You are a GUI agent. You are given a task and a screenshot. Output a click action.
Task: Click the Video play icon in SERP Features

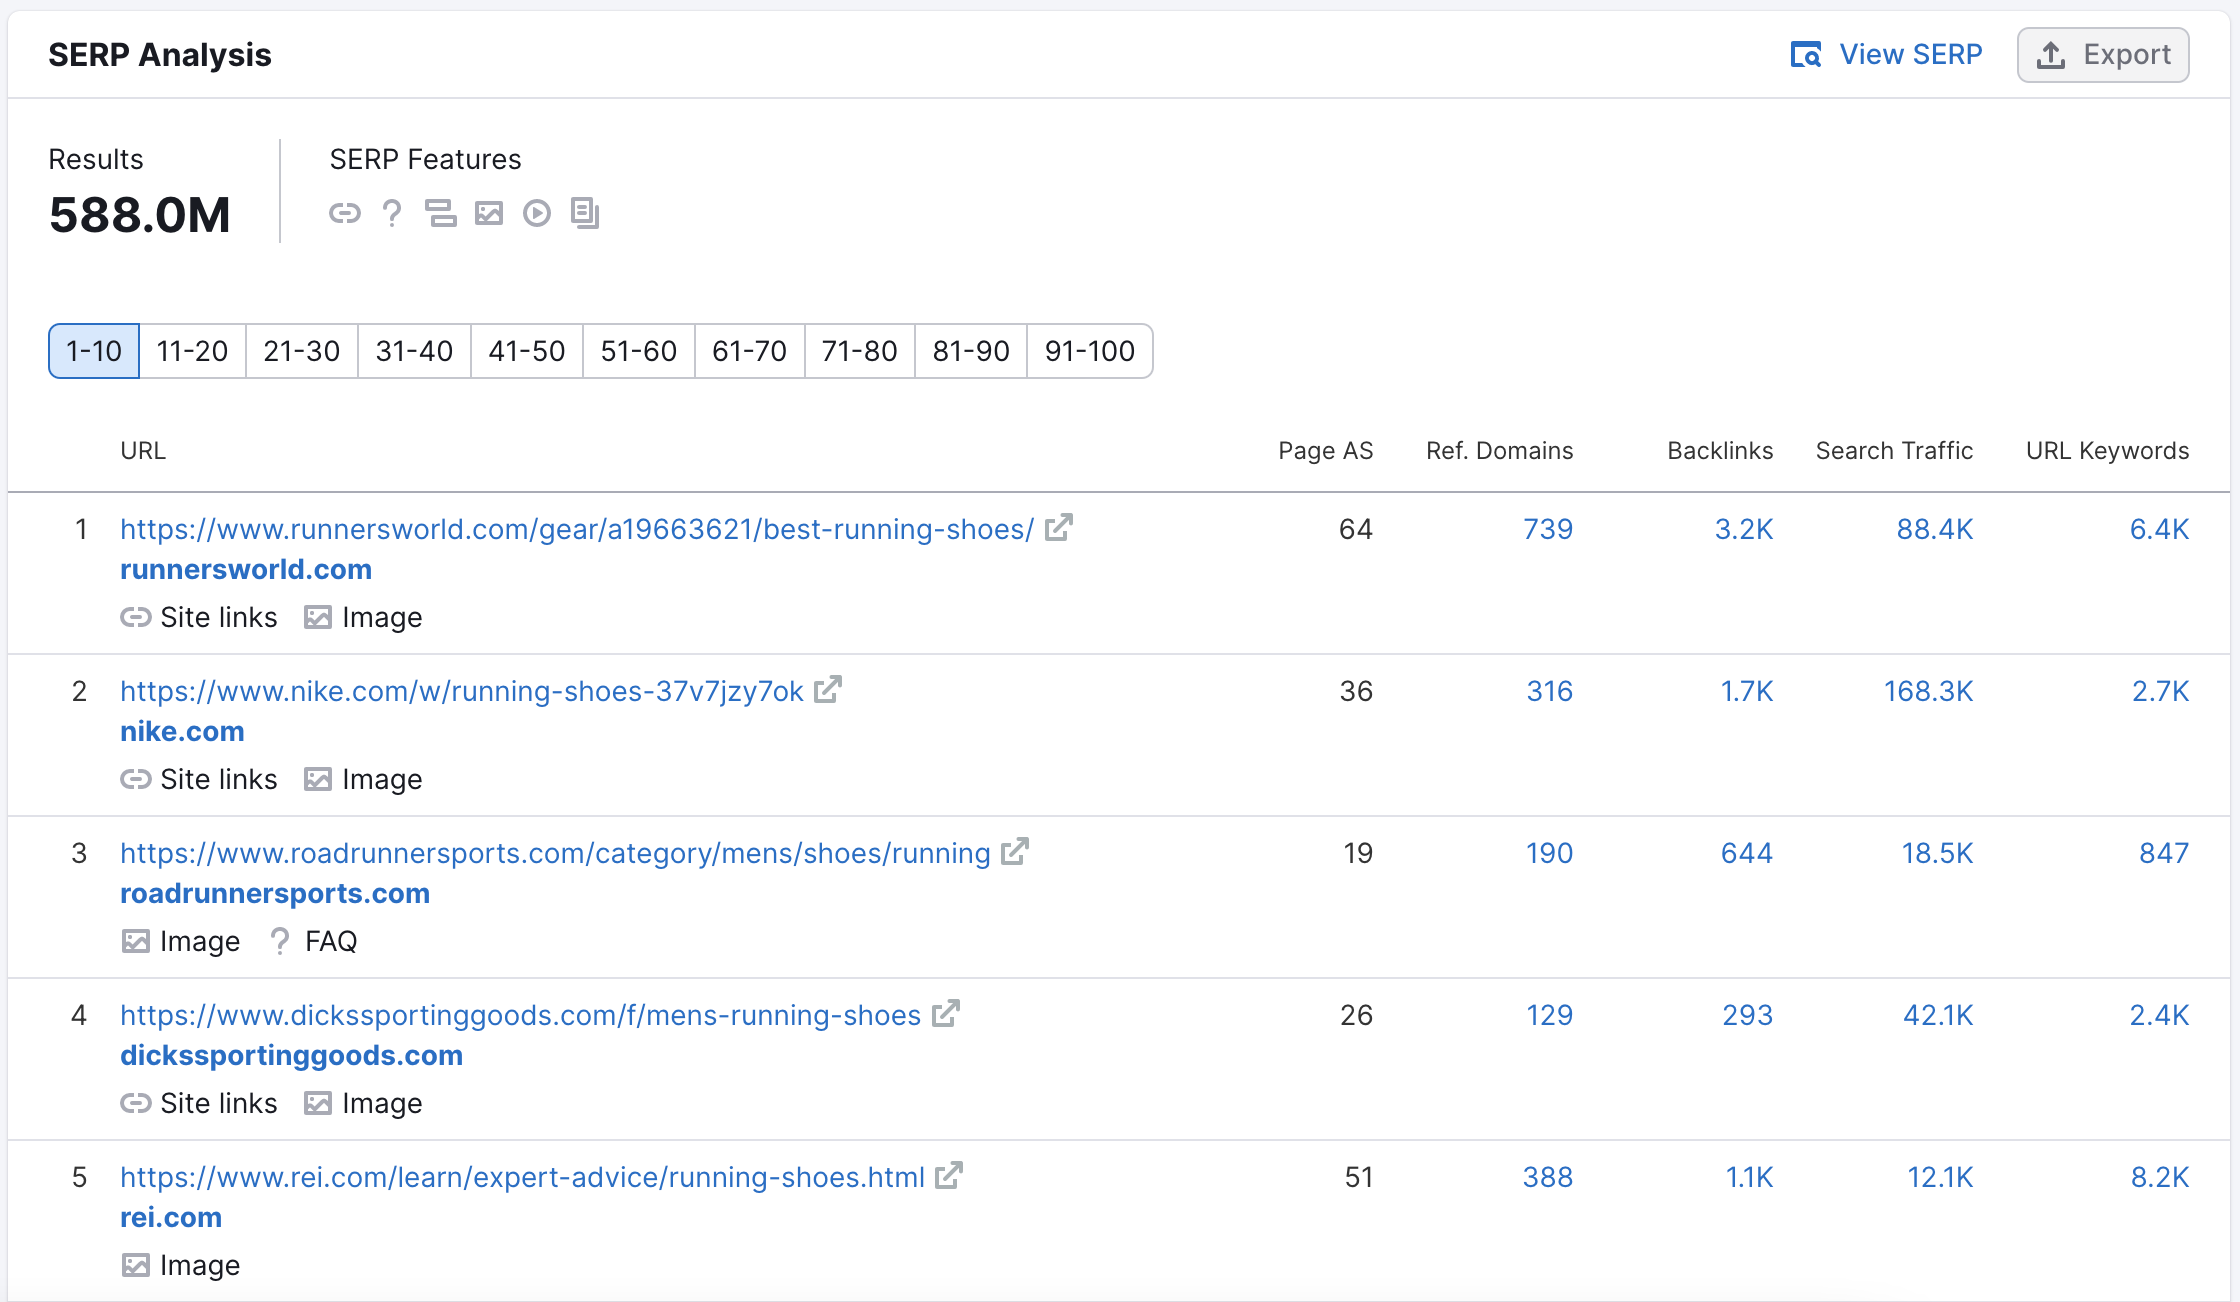537,213
